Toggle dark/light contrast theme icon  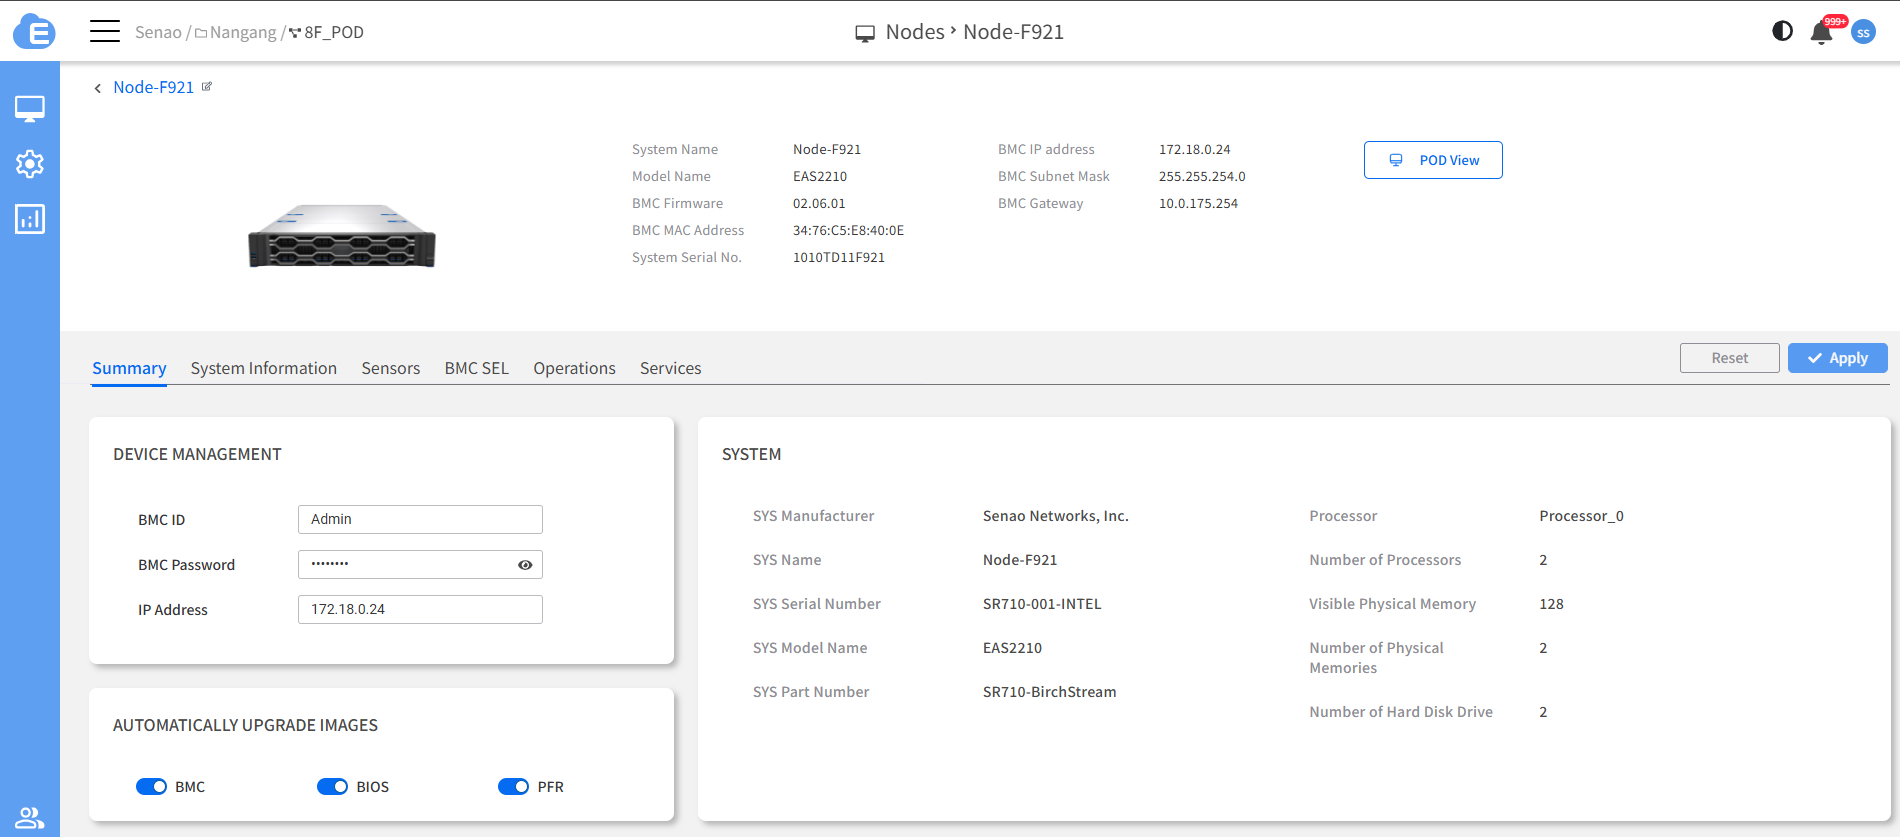[x=1782, y=31]
